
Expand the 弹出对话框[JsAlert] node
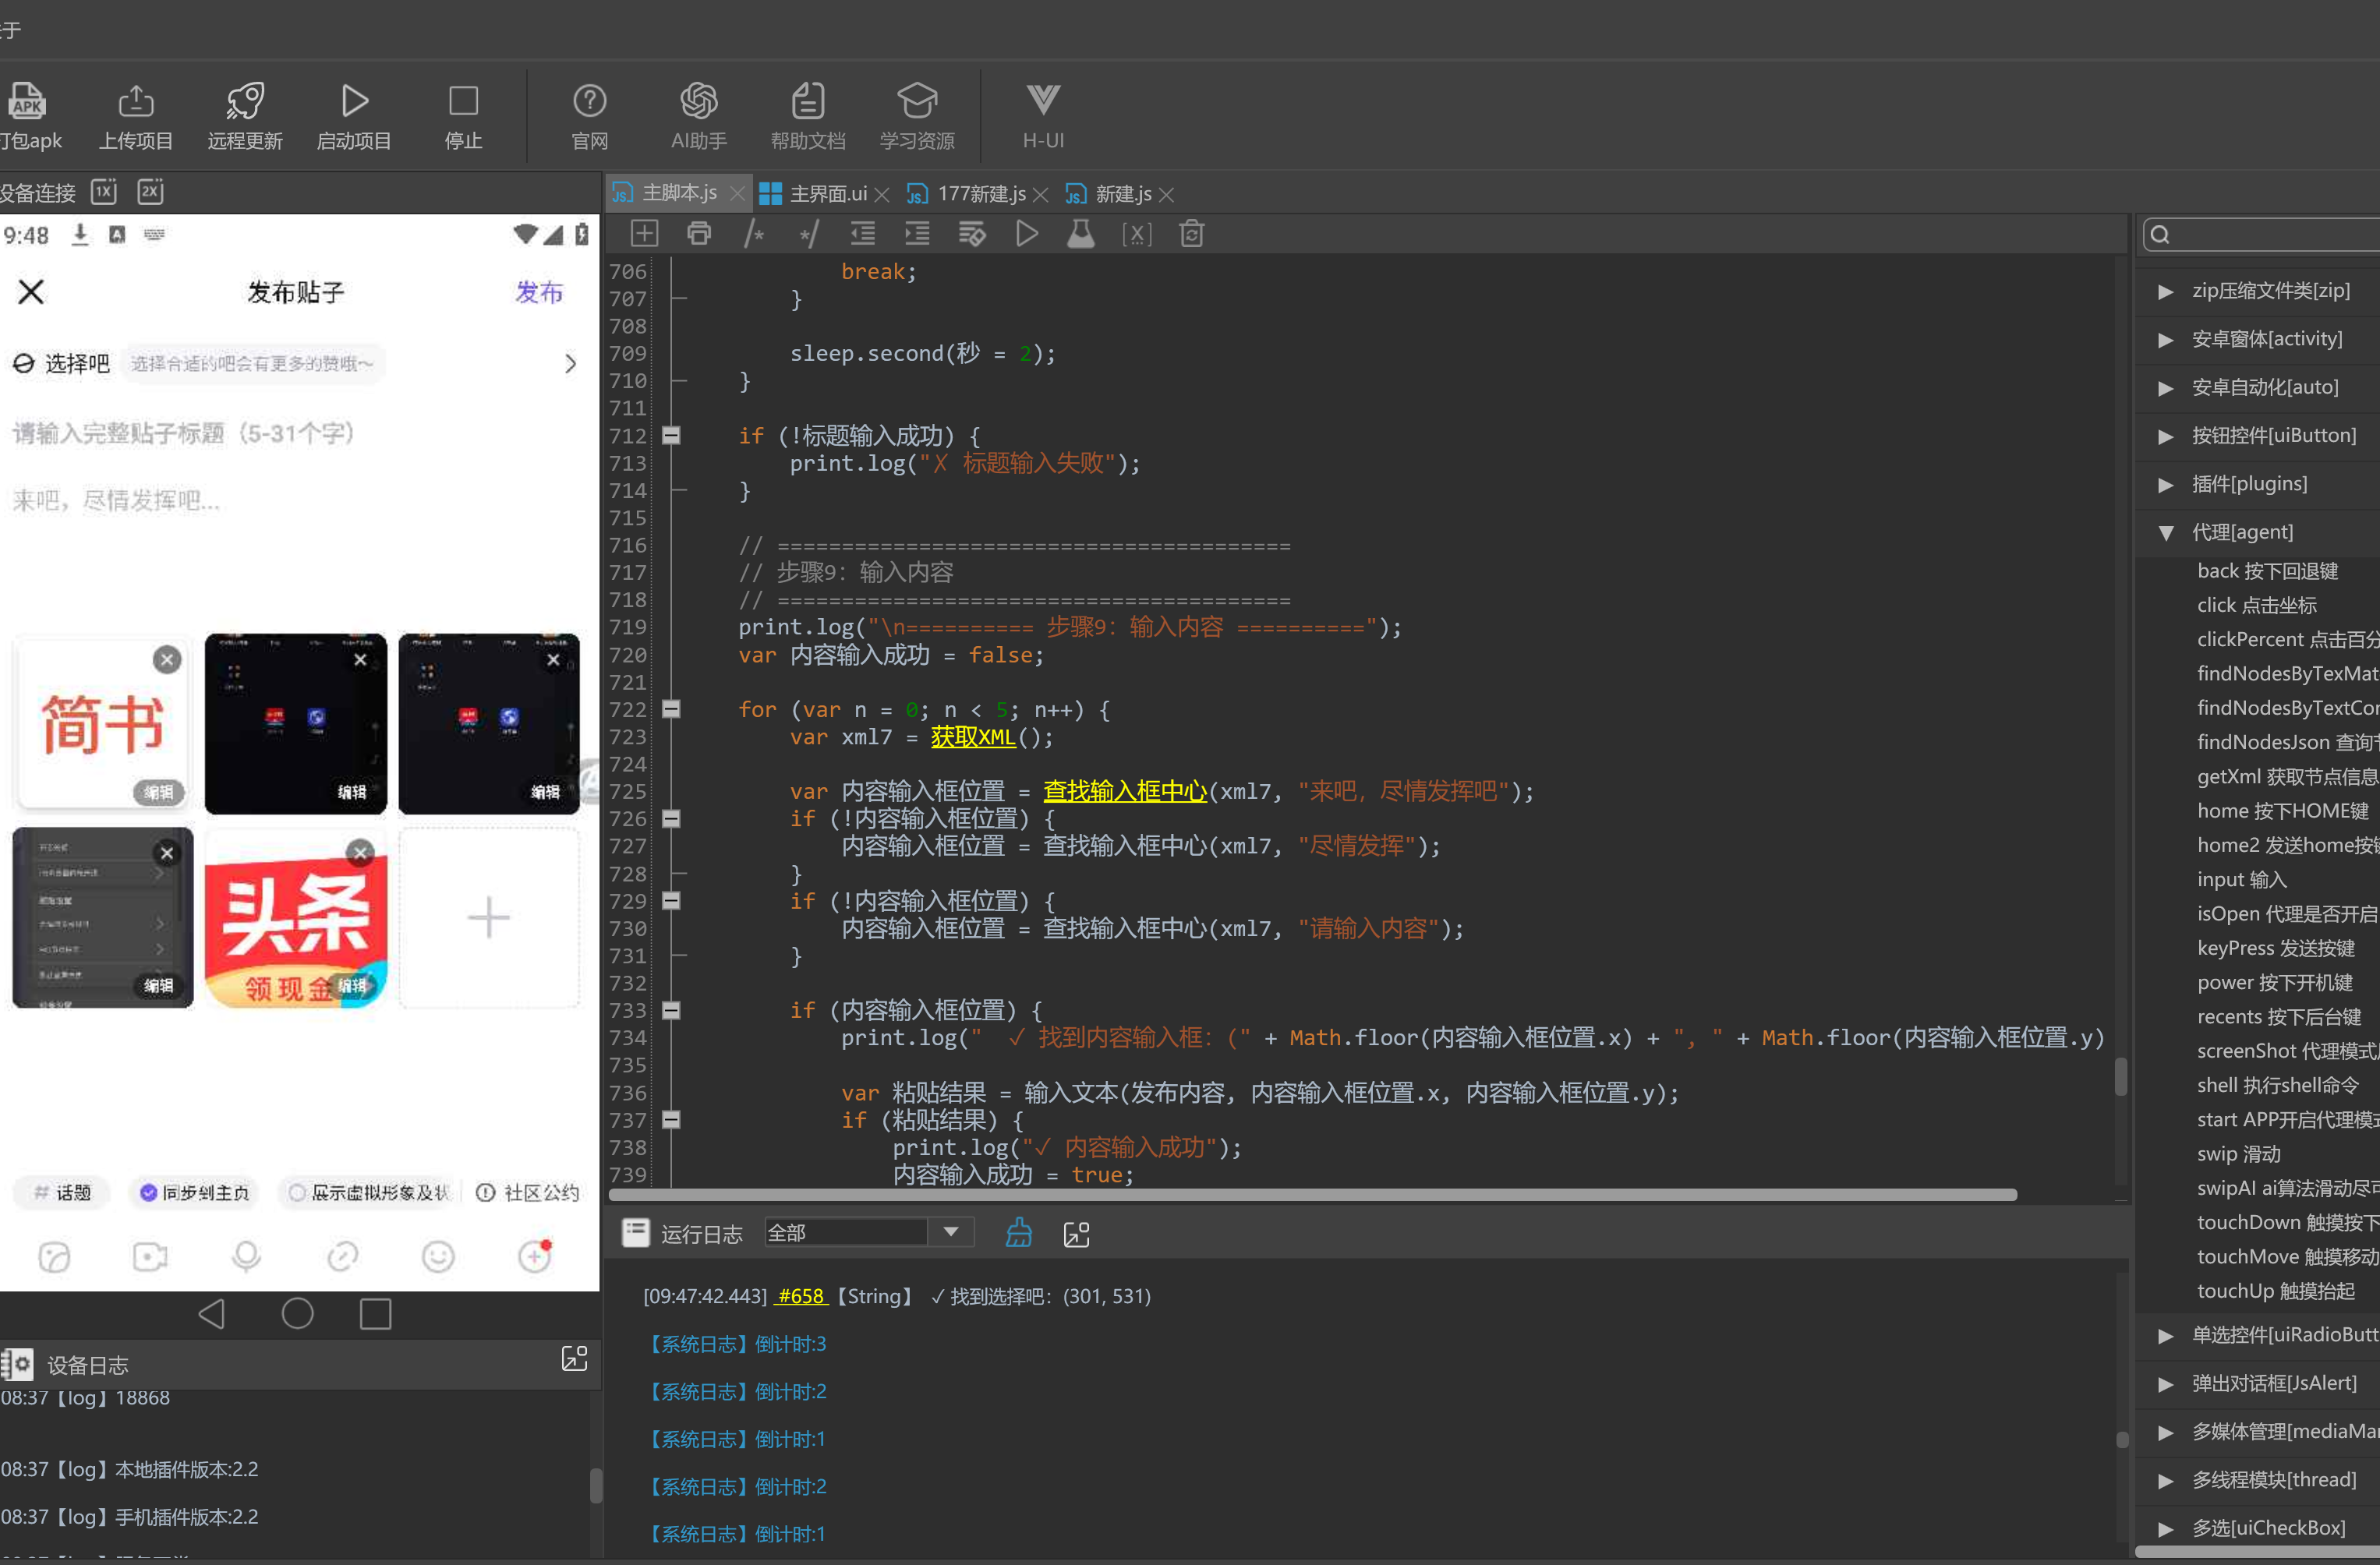click(x=2165, y=1384)
